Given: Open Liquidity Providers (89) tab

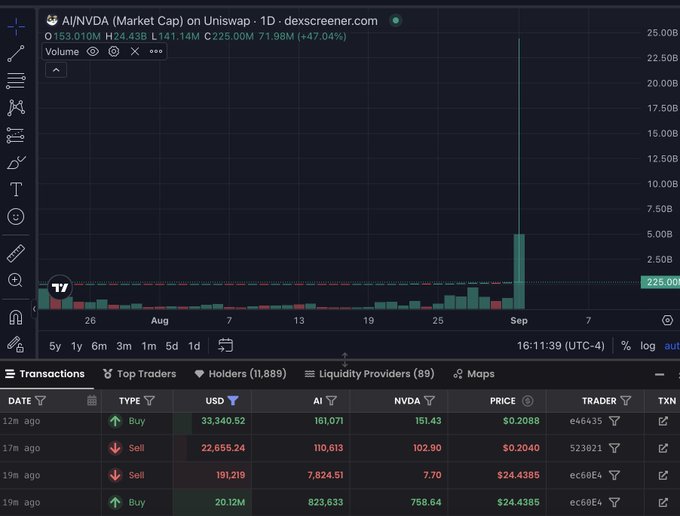Looking at the screenshot, I should (x=369, y=374).
